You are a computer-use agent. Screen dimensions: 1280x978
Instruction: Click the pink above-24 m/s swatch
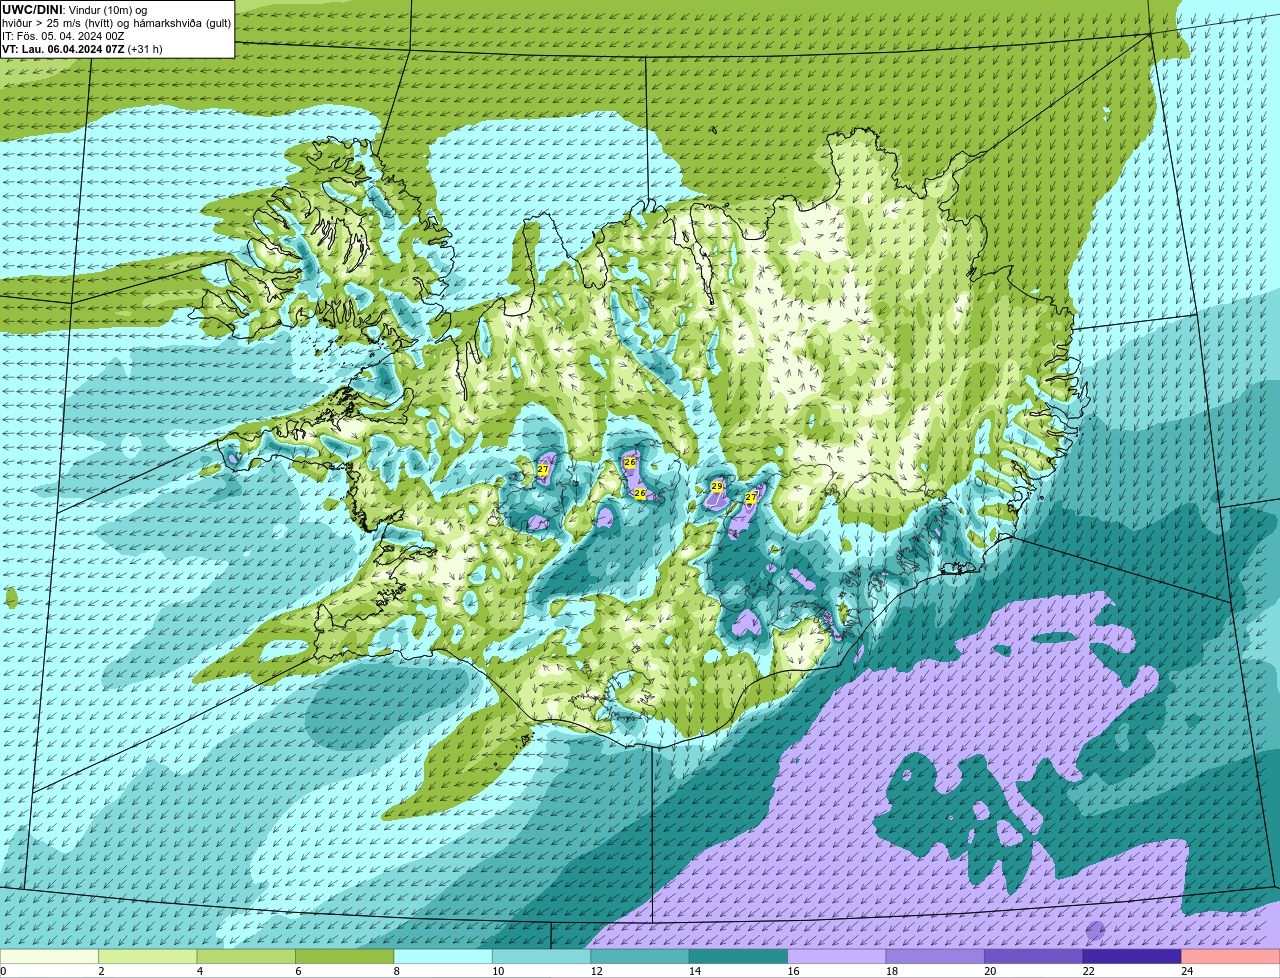[x=1231, y=956]
